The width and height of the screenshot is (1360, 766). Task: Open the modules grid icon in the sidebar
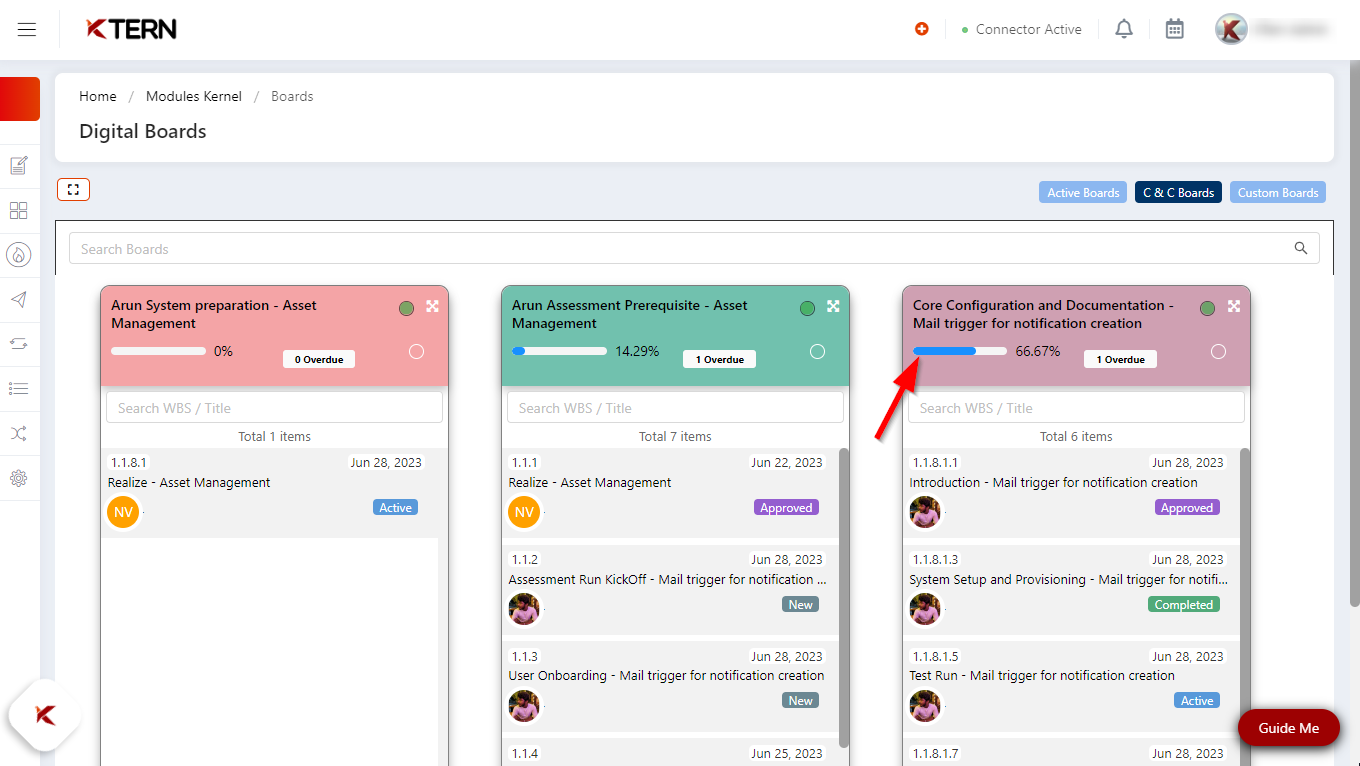[x=19, y=210]
